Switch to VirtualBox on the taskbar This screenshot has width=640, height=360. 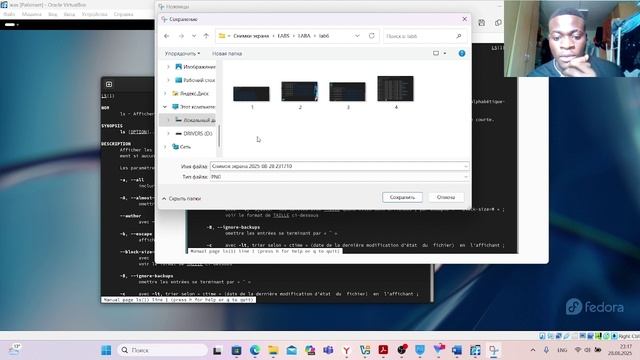(x=475, y=350)
